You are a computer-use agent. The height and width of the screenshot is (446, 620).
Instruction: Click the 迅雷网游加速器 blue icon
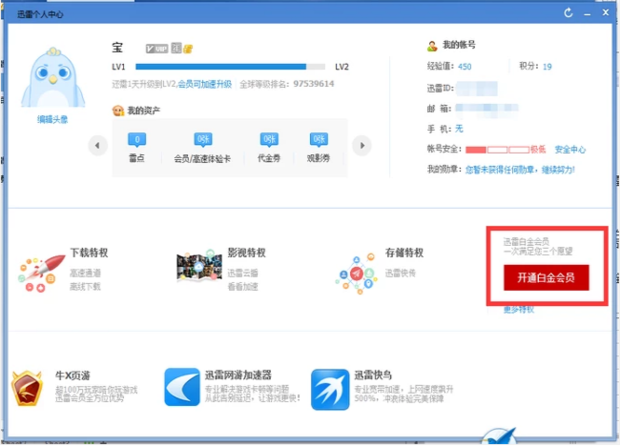pos(182,387)
